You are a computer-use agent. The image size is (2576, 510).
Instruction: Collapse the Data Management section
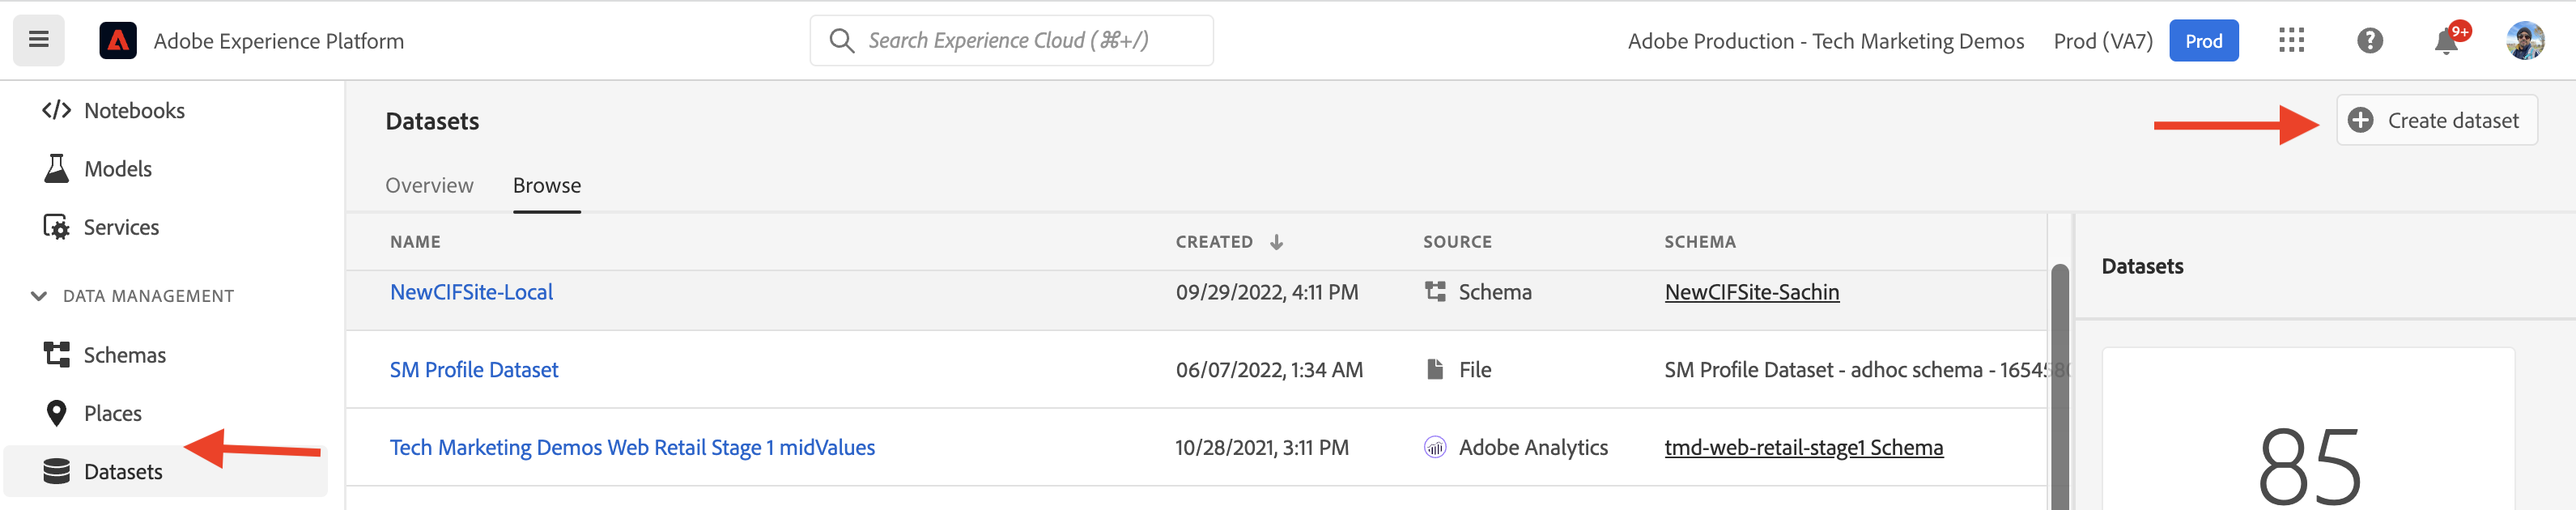[x=39, y=296]
